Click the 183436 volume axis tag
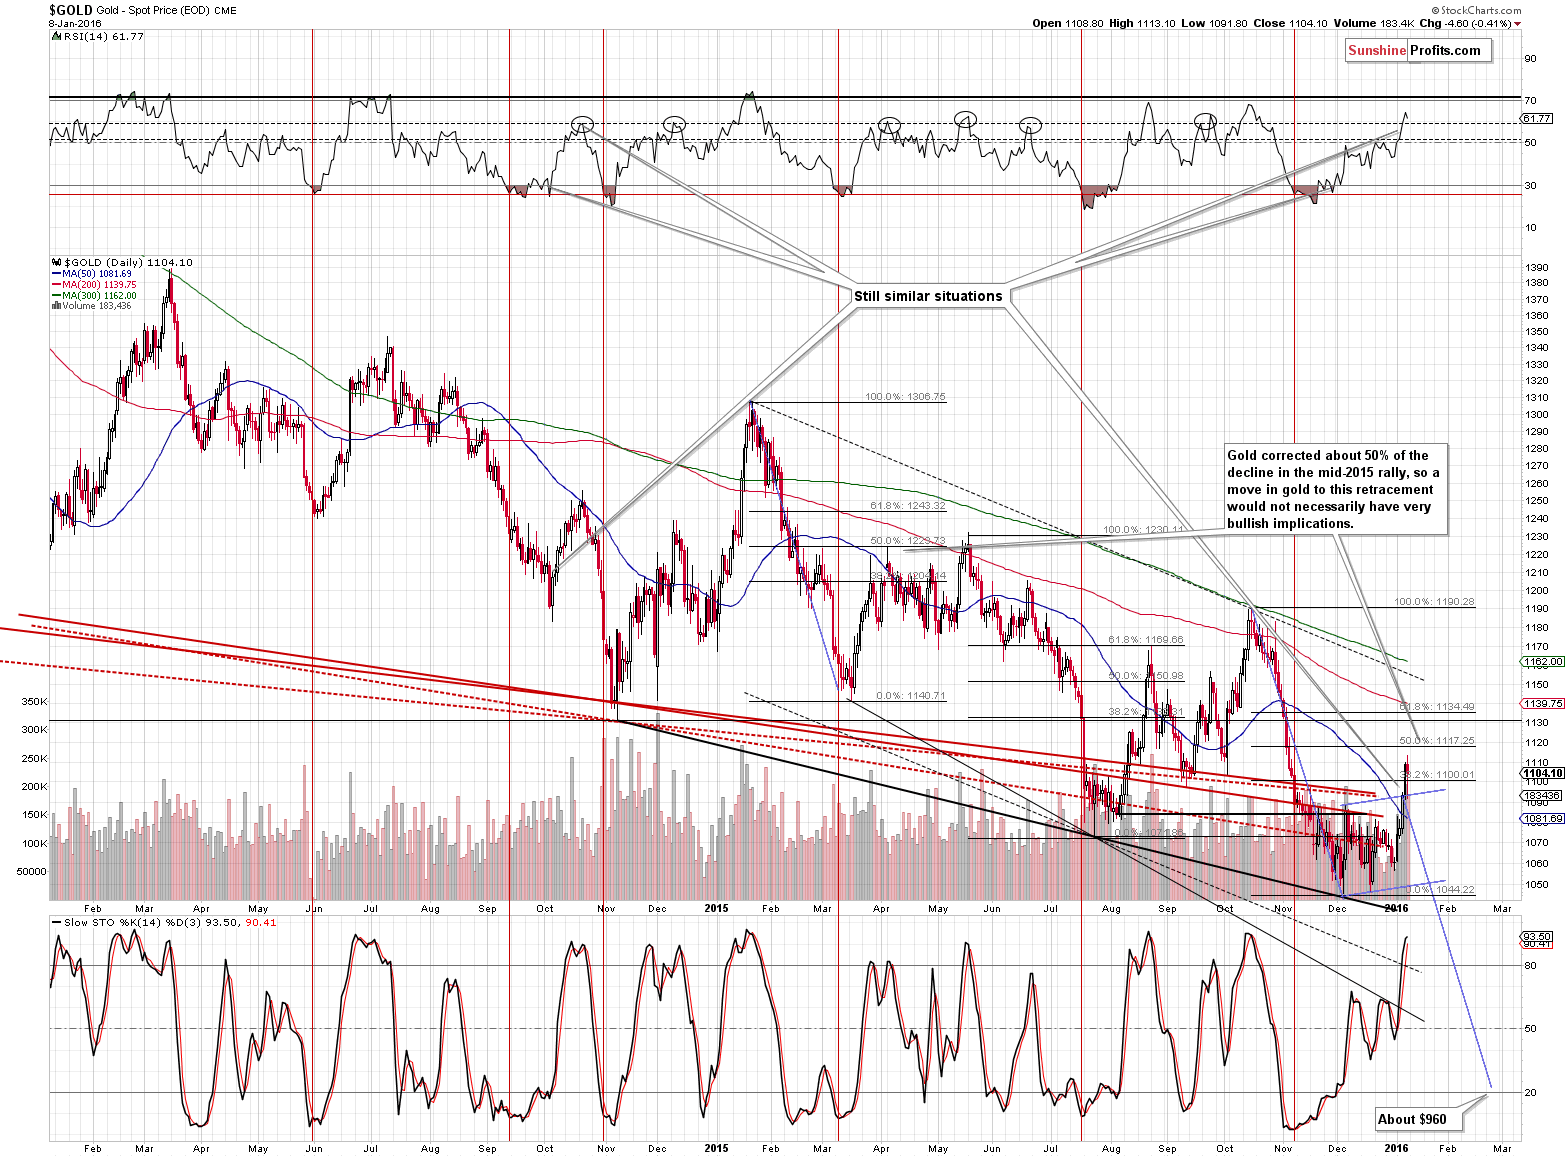 [x=1541, y=796]
